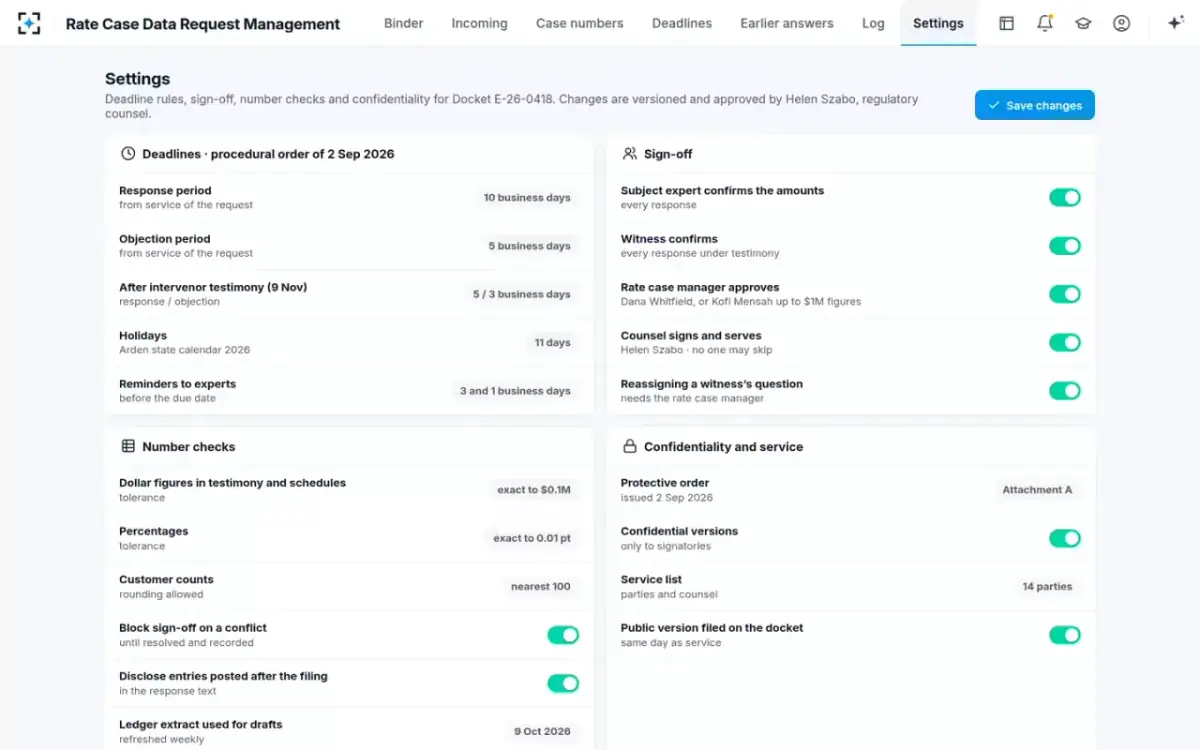Edit the 5 / 3 business days value

(522, 294)
